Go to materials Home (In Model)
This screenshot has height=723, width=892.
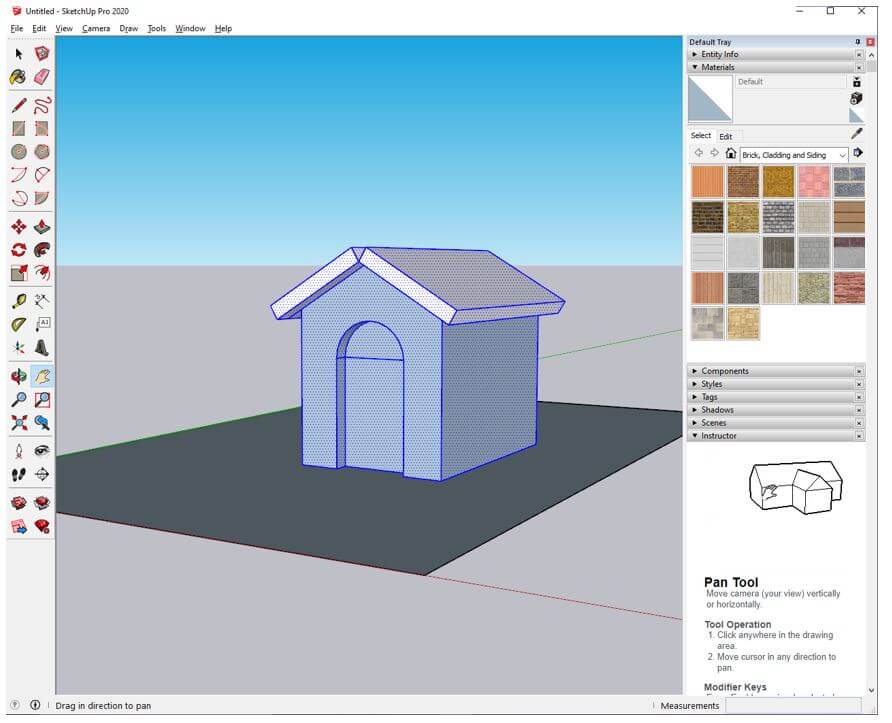point(730,154)
